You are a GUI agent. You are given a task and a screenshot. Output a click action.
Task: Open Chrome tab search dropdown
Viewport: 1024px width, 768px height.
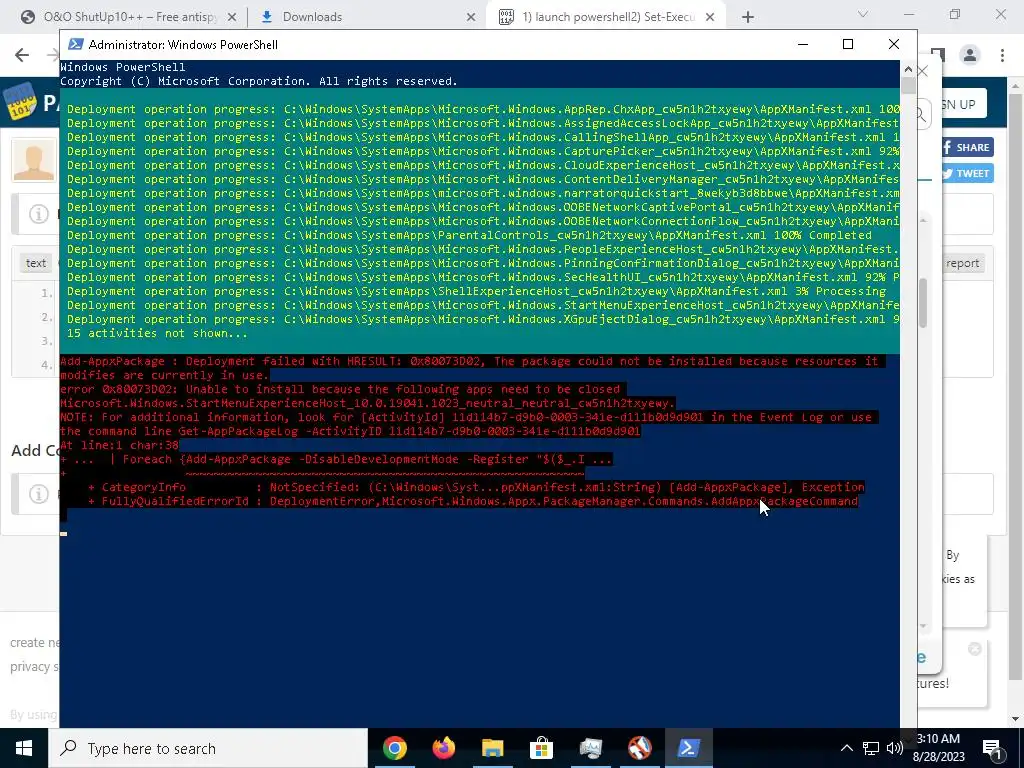pyautogui.click(x=863, y=14)
